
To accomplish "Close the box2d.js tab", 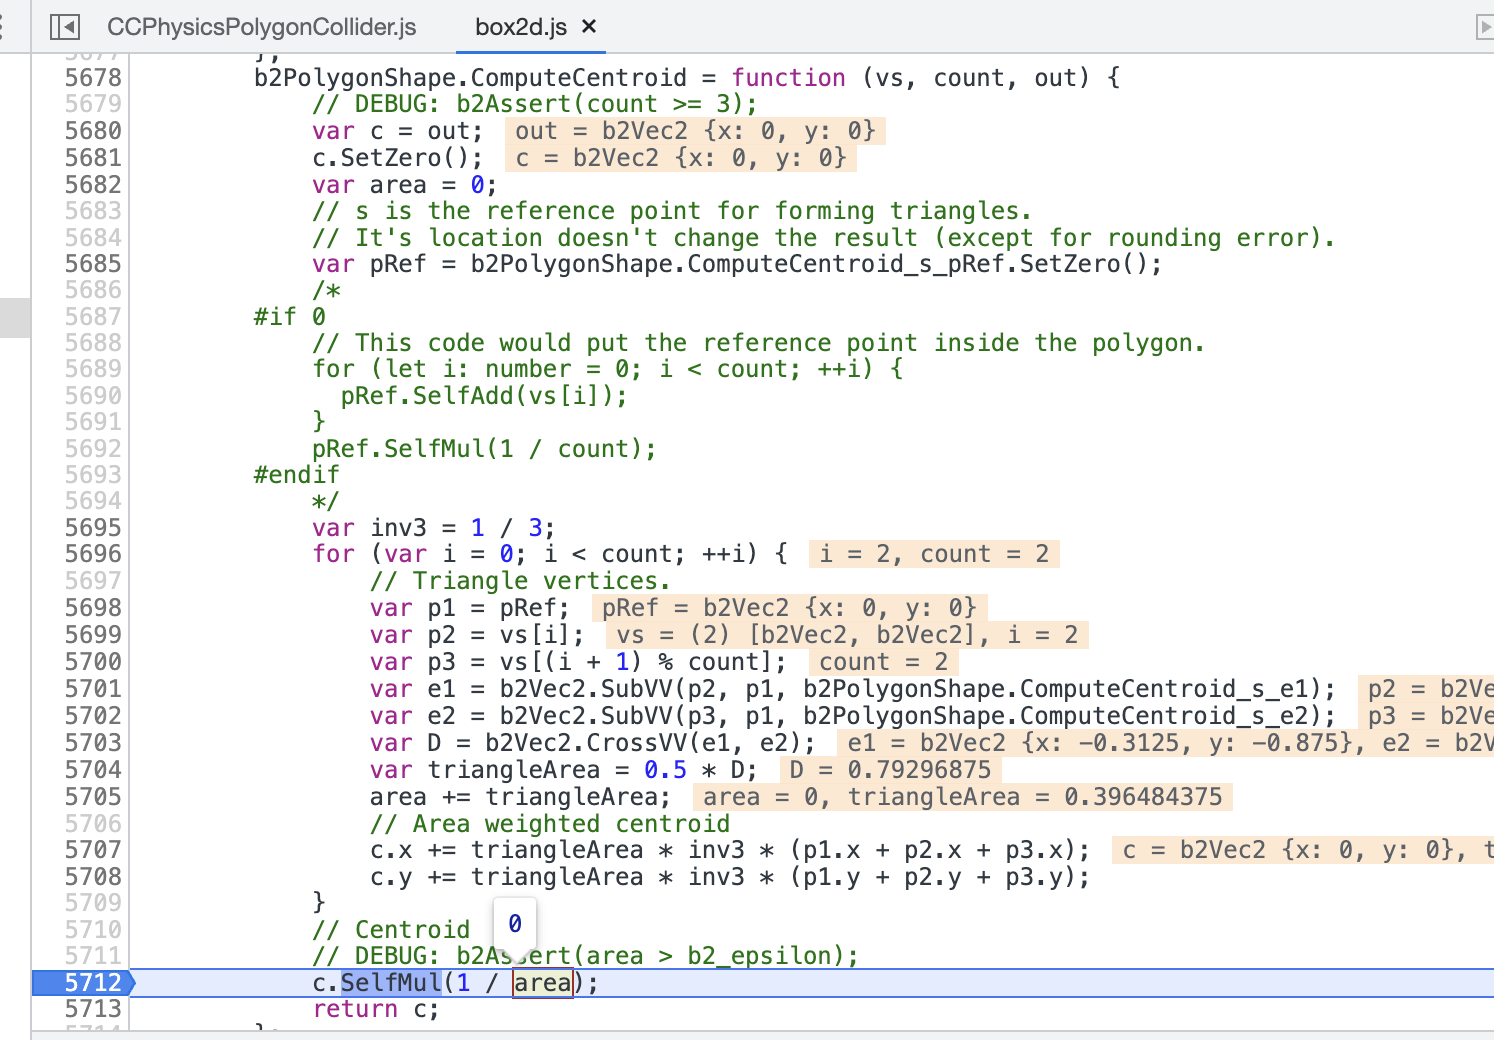I will pos(589,26).
